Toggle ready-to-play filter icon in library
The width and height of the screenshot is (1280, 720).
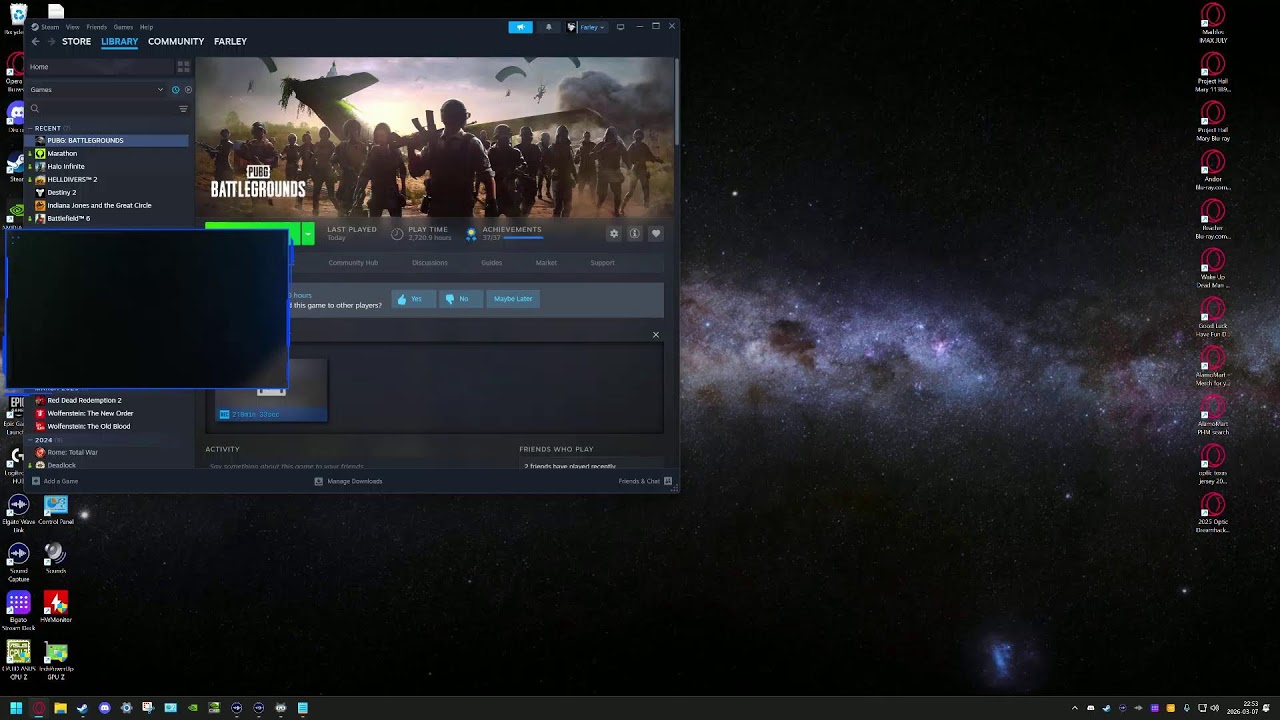[x=187, y=90]
